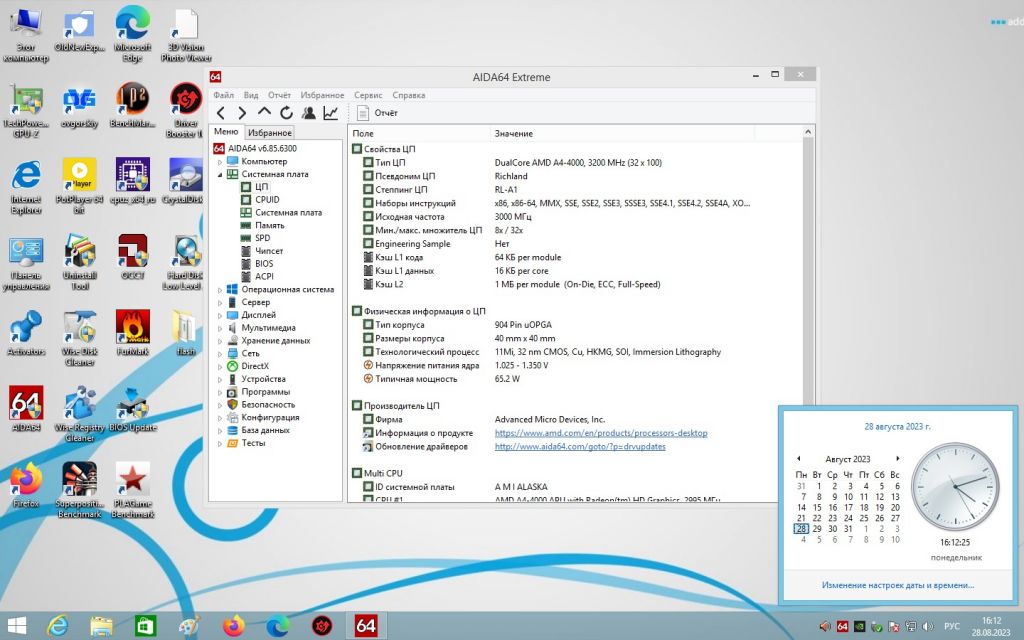This screenshot has height=640, width=1024.
Task: Open the AMD processors-desktop product link
Action: [601, 433]
